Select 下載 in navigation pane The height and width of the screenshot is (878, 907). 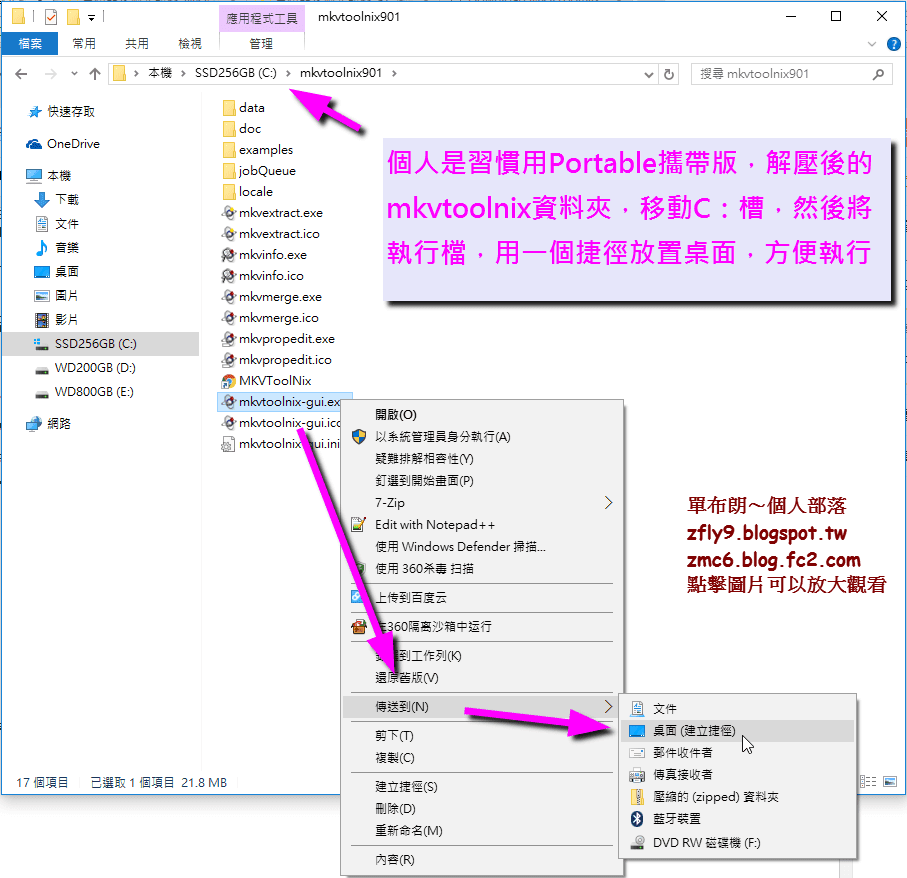coord(57,200)
